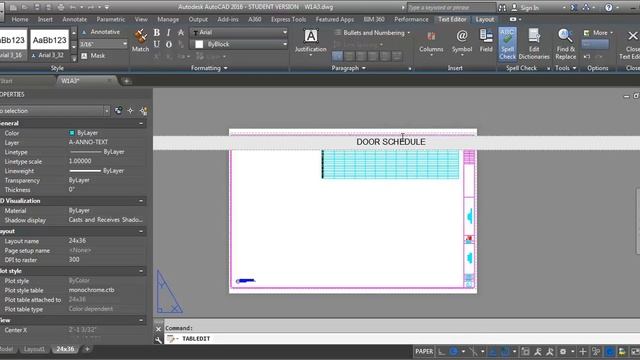Open the Arial font dropdown
Viewport: 640px width, 360px height.
click(239, 32)
